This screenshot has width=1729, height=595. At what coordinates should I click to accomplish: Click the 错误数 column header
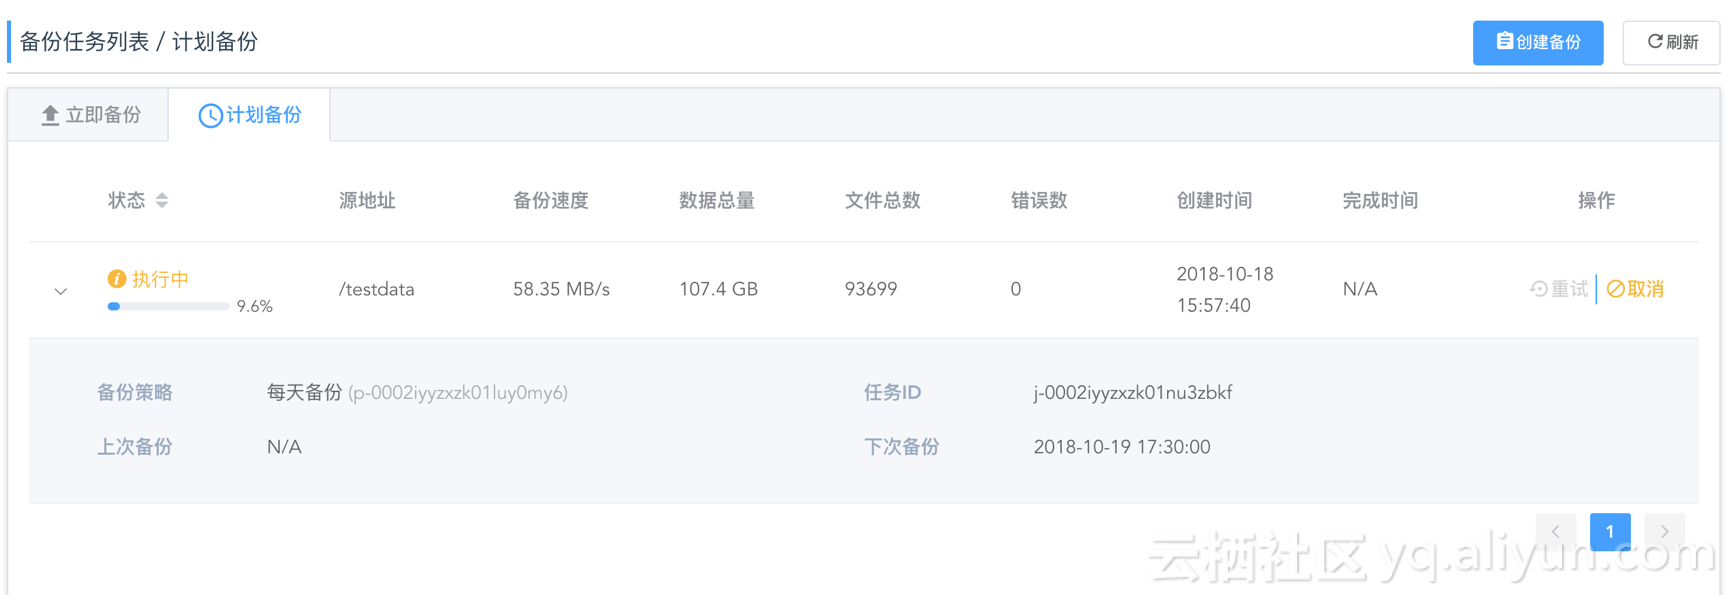(1039, 201)
